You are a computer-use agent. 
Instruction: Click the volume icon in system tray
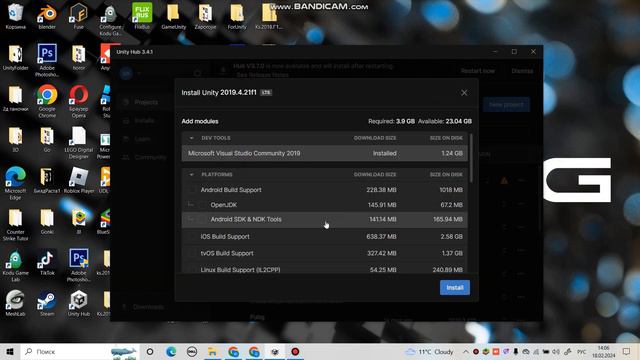pos(556,351)
